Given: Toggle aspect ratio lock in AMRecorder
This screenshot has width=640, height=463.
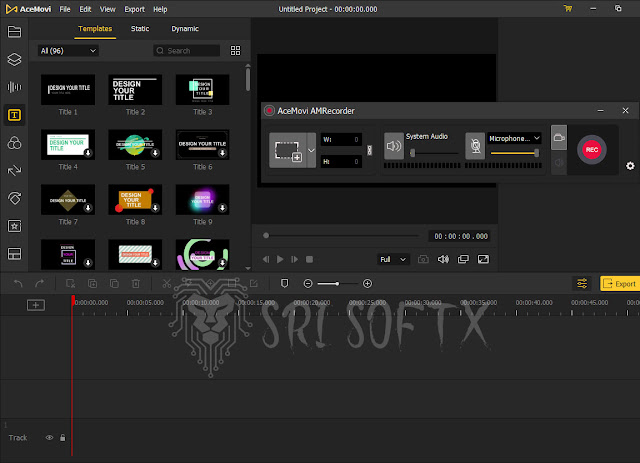Looking at the screenshot, I should pos(369,150).
